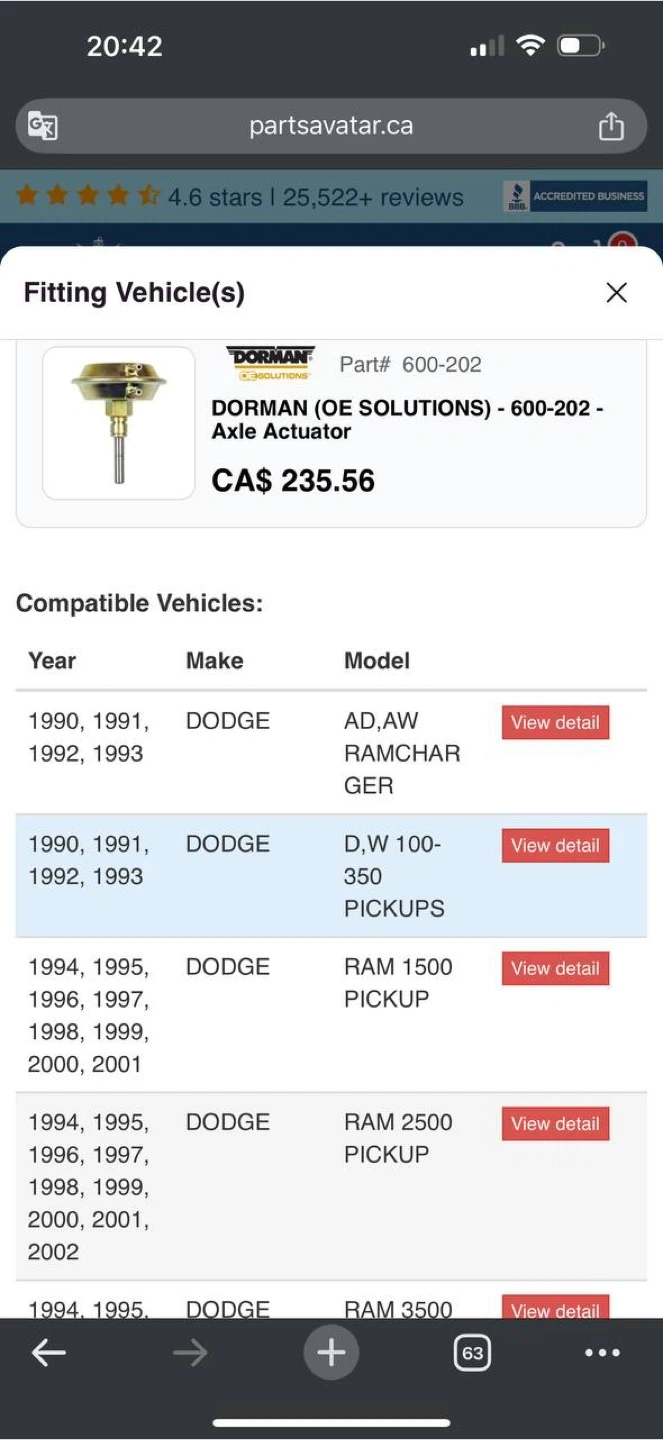
Task: View detail for D,W 100-350 Pickups
Action: coord(555,846)
